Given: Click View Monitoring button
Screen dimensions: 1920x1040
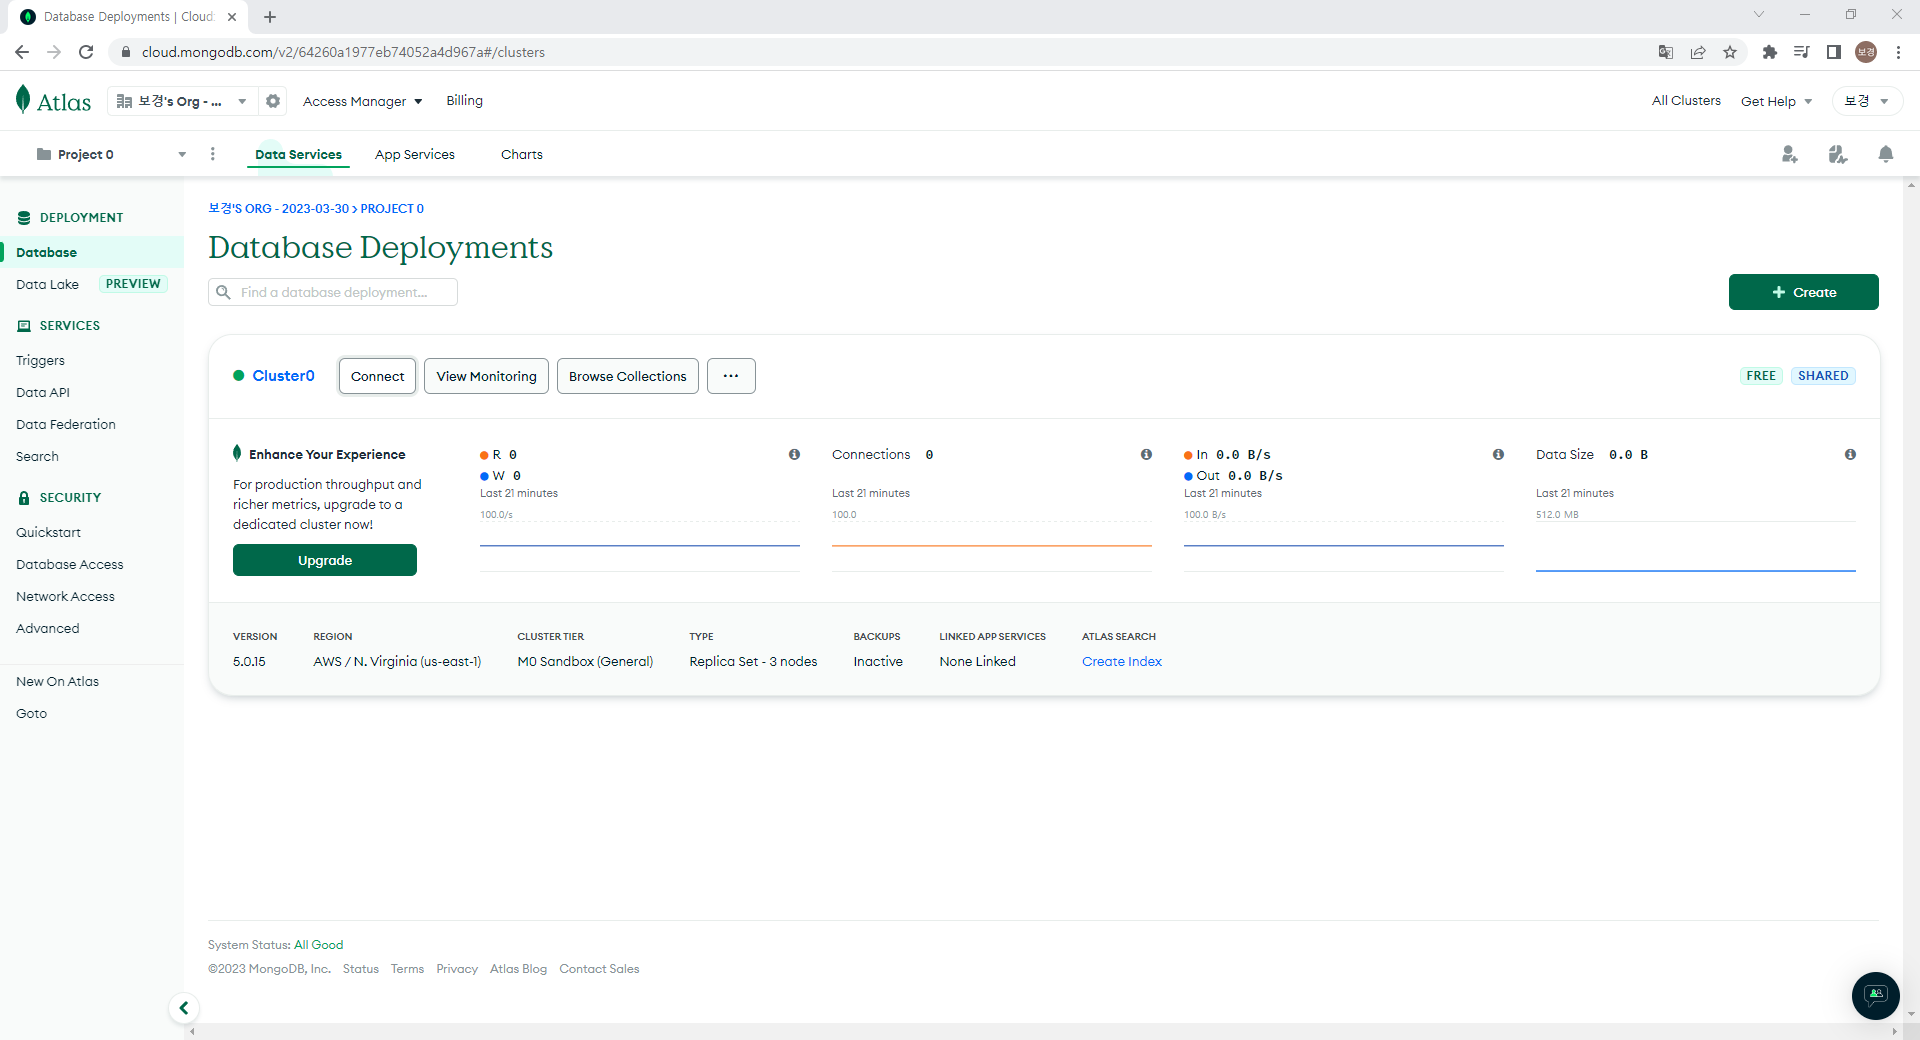Looking at the screenshot, I should pos(486,376).
